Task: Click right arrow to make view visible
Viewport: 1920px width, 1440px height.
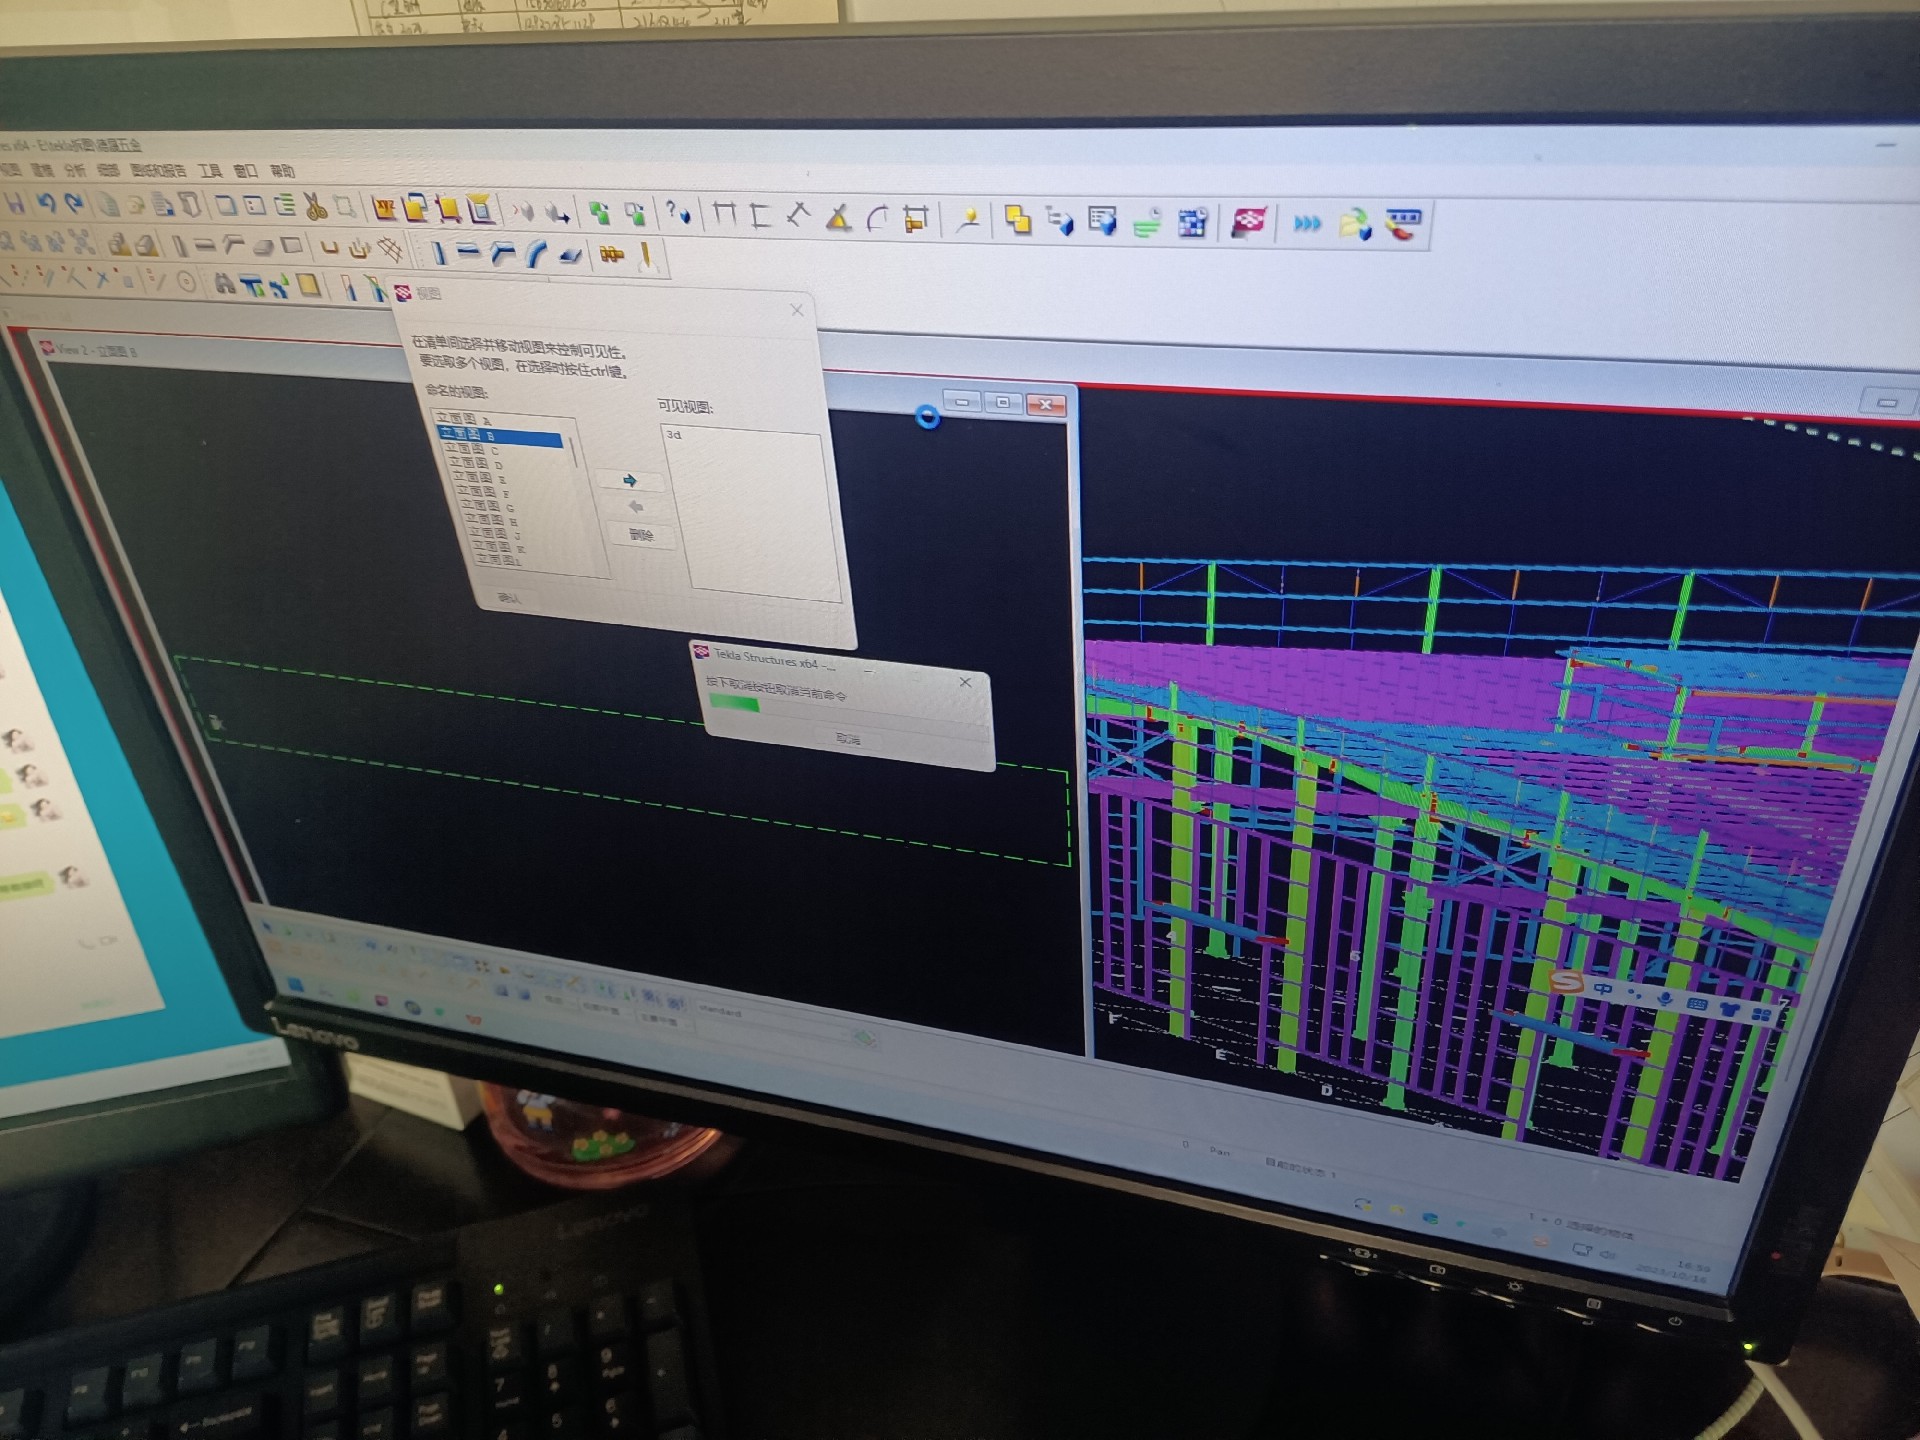Action: pos(630,481)
